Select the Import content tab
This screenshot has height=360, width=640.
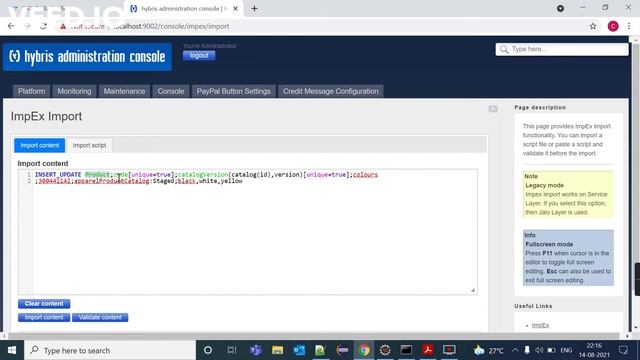point(40,145)
